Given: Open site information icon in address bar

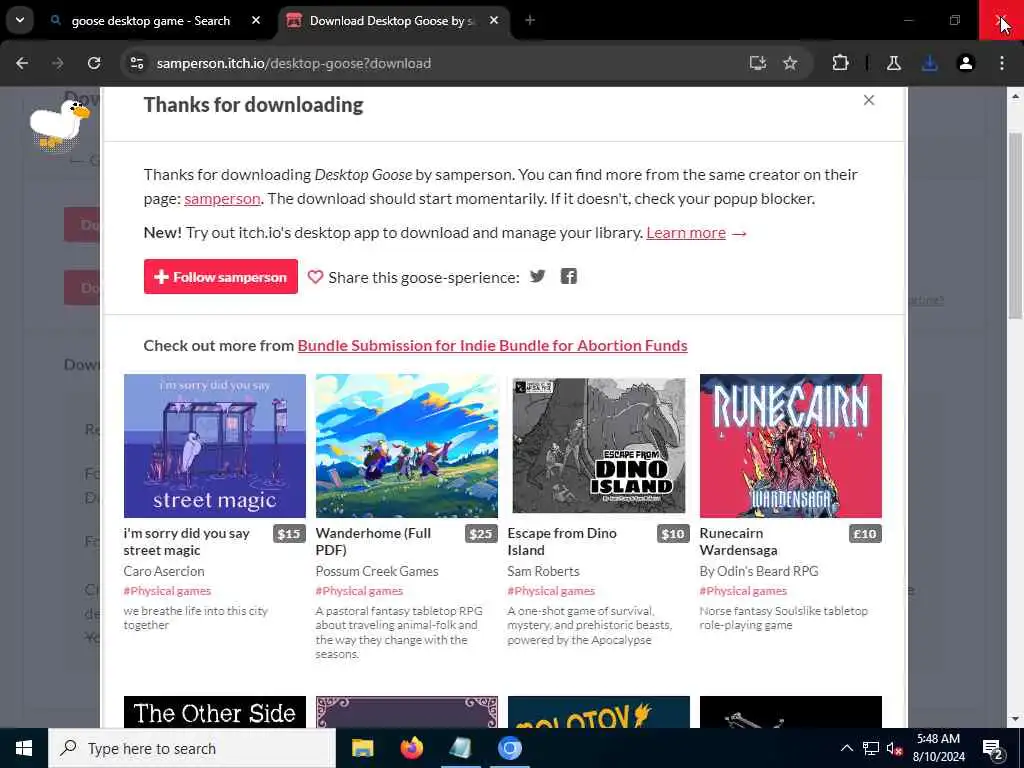Looking at the screenshot, I should (x=136, y=63).
